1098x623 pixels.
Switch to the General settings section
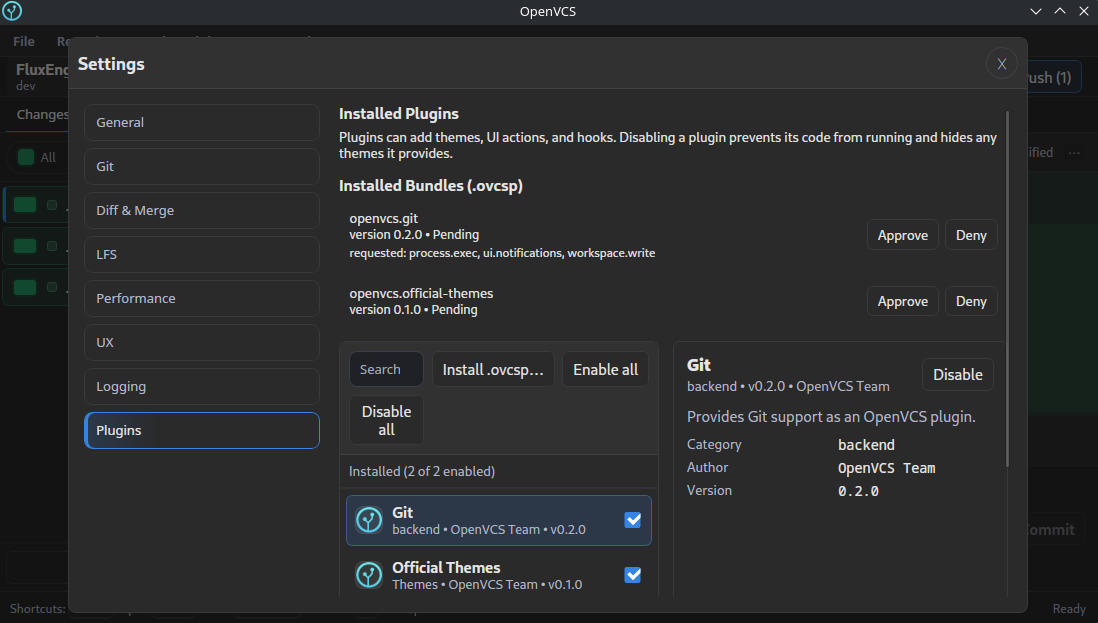coord(201,122)
